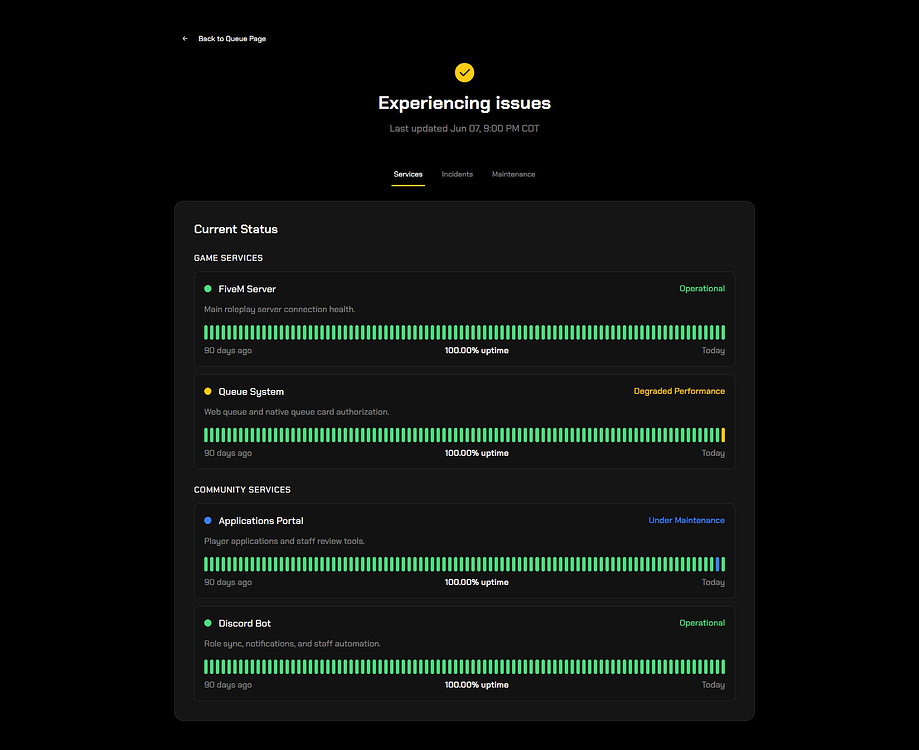Click the yellow checkmark status icon

pos(464,73)
